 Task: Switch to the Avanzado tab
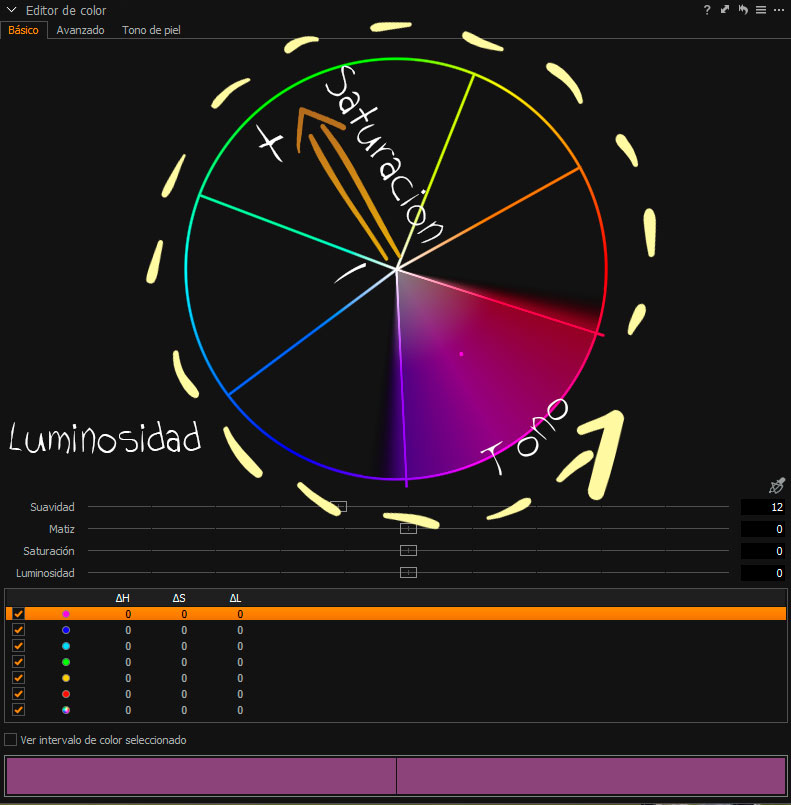[80, 30]
